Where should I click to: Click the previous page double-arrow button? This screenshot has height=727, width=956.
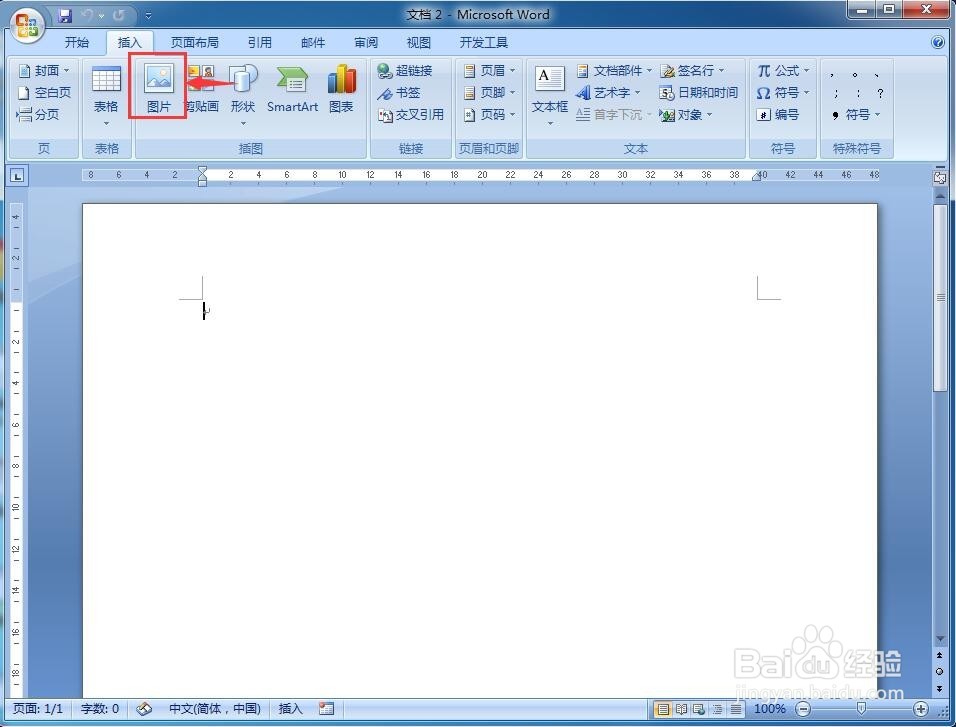tap(940, 656)
